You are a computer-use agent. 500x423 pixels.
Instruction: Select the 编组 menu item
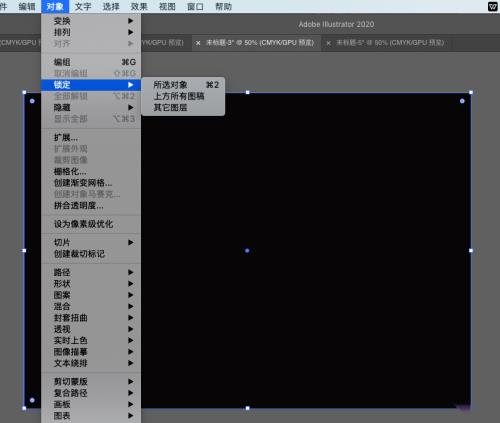point(91,62)
